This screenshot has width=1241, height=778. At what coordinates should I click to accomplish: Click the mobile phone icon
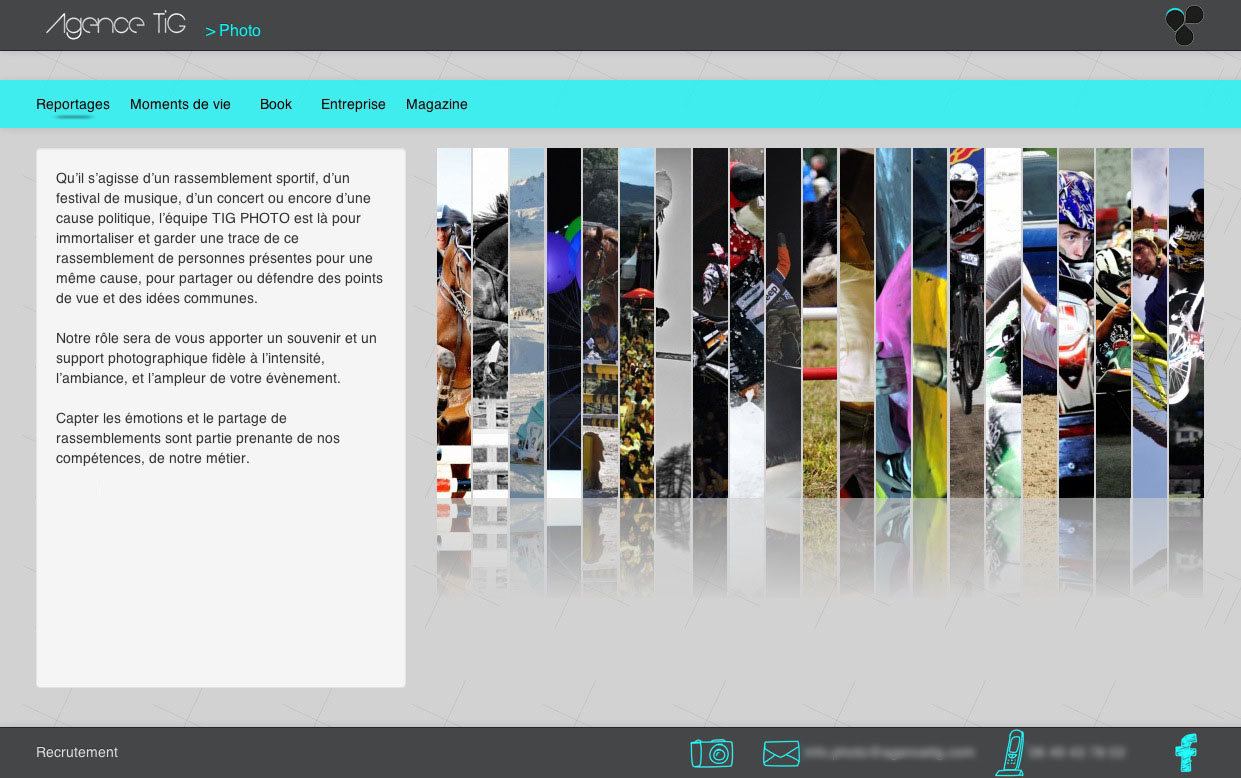tap(1011, 752)
